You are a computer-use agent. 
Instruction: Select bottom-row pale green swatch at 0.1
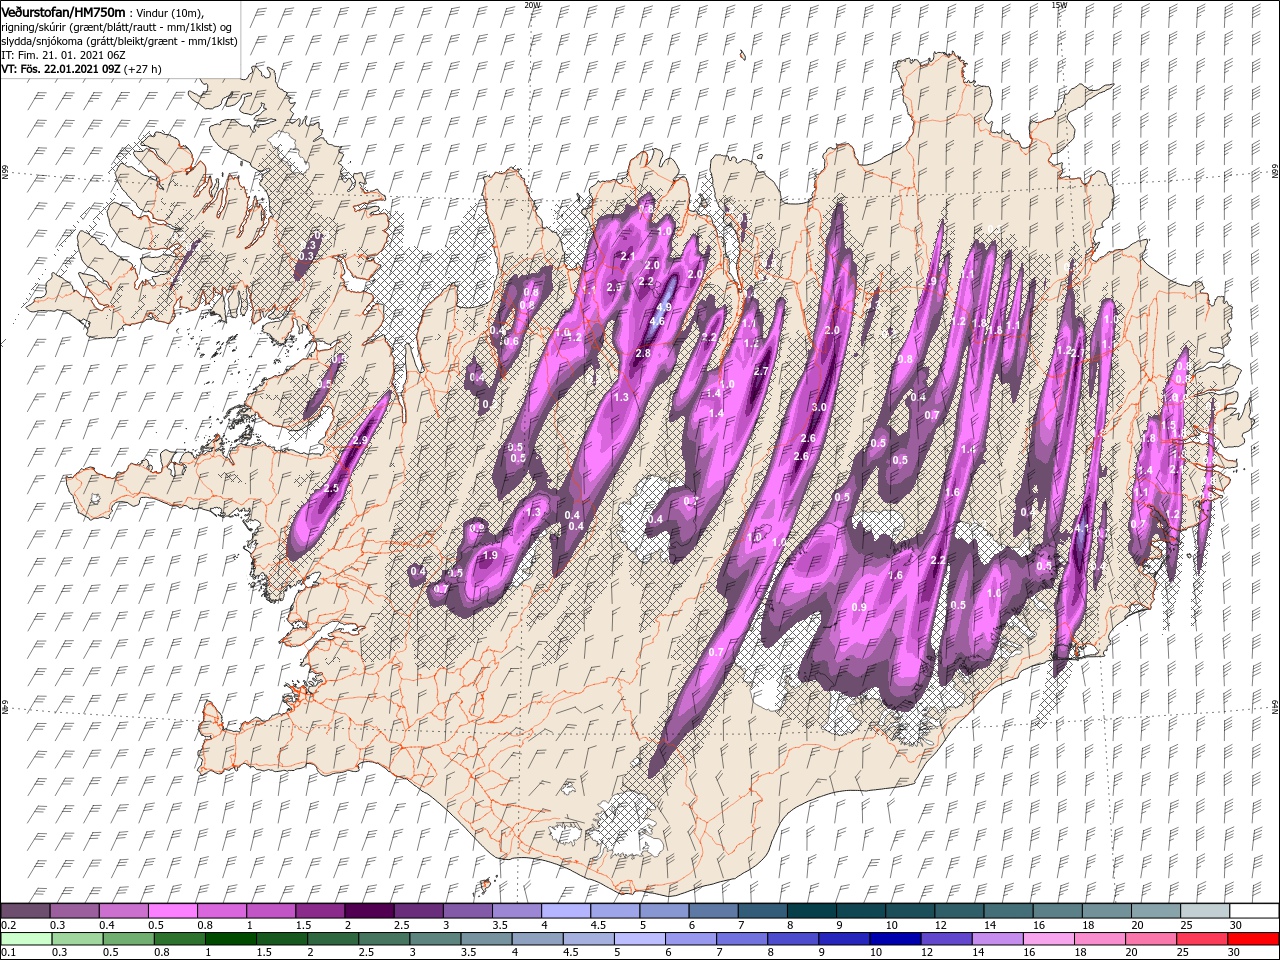[x=26, y=939]
